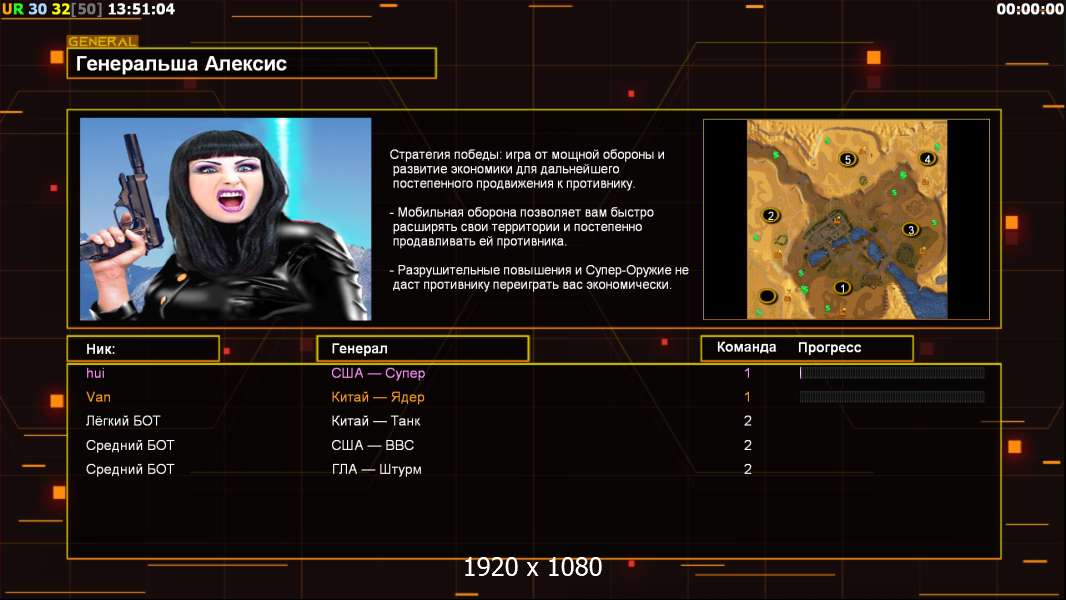
Task: Click the yellow GENERAL label
Action: [103, 41]
